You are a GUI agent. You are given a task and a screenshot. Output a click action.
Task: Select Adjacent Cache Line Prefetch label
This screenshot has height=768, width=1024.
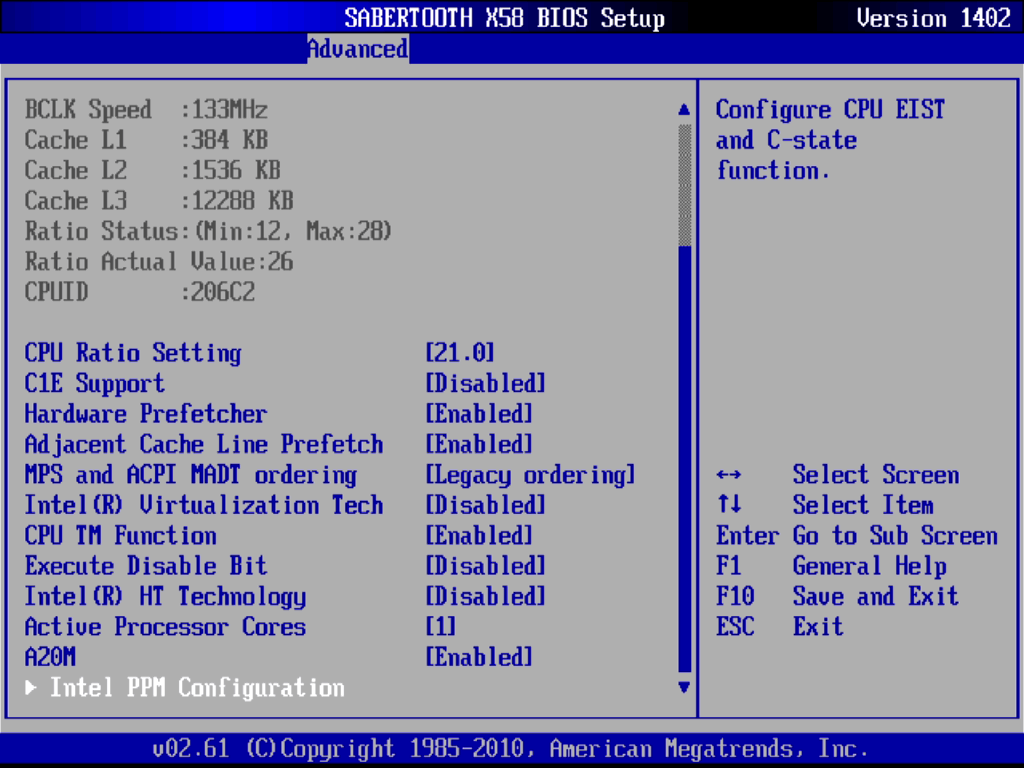pos(204,444)
